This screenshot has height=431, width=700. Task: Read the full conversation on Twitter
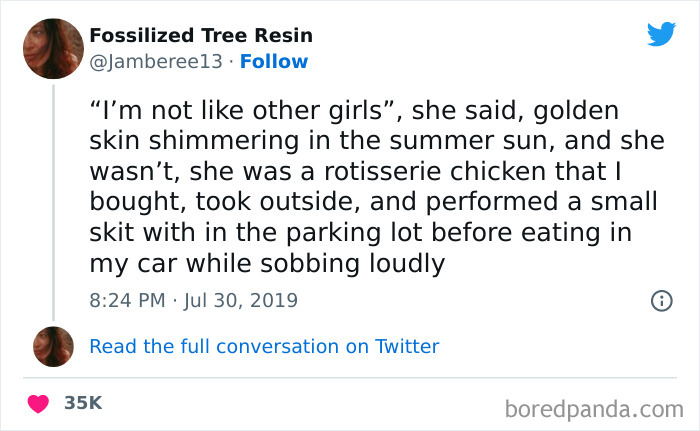click(264, 347)
